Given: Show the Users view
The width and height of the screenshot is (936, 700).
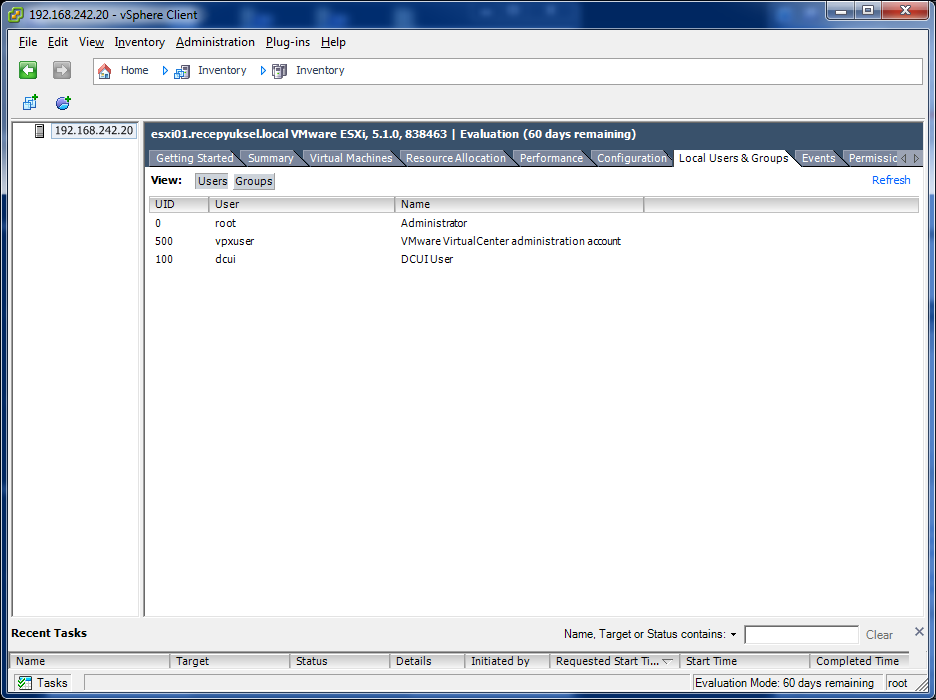Looking at the screenshot, I should tap(213, 181).
